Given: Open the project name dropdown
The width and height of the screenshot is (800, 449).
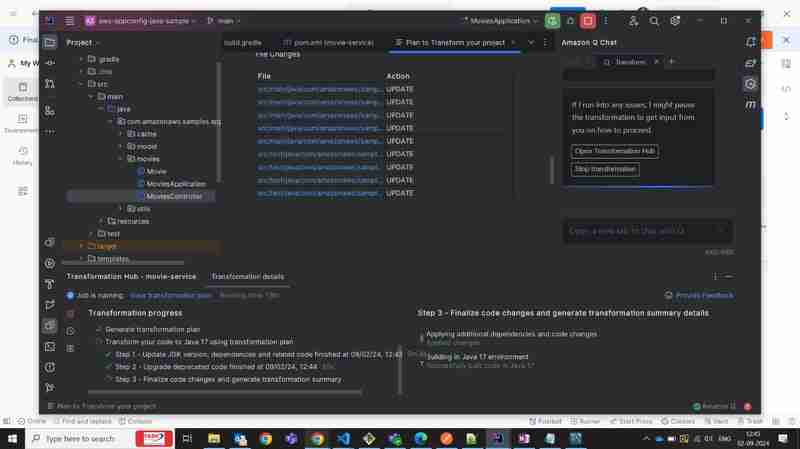Looking at the screenshot, I should click(141, 21).
